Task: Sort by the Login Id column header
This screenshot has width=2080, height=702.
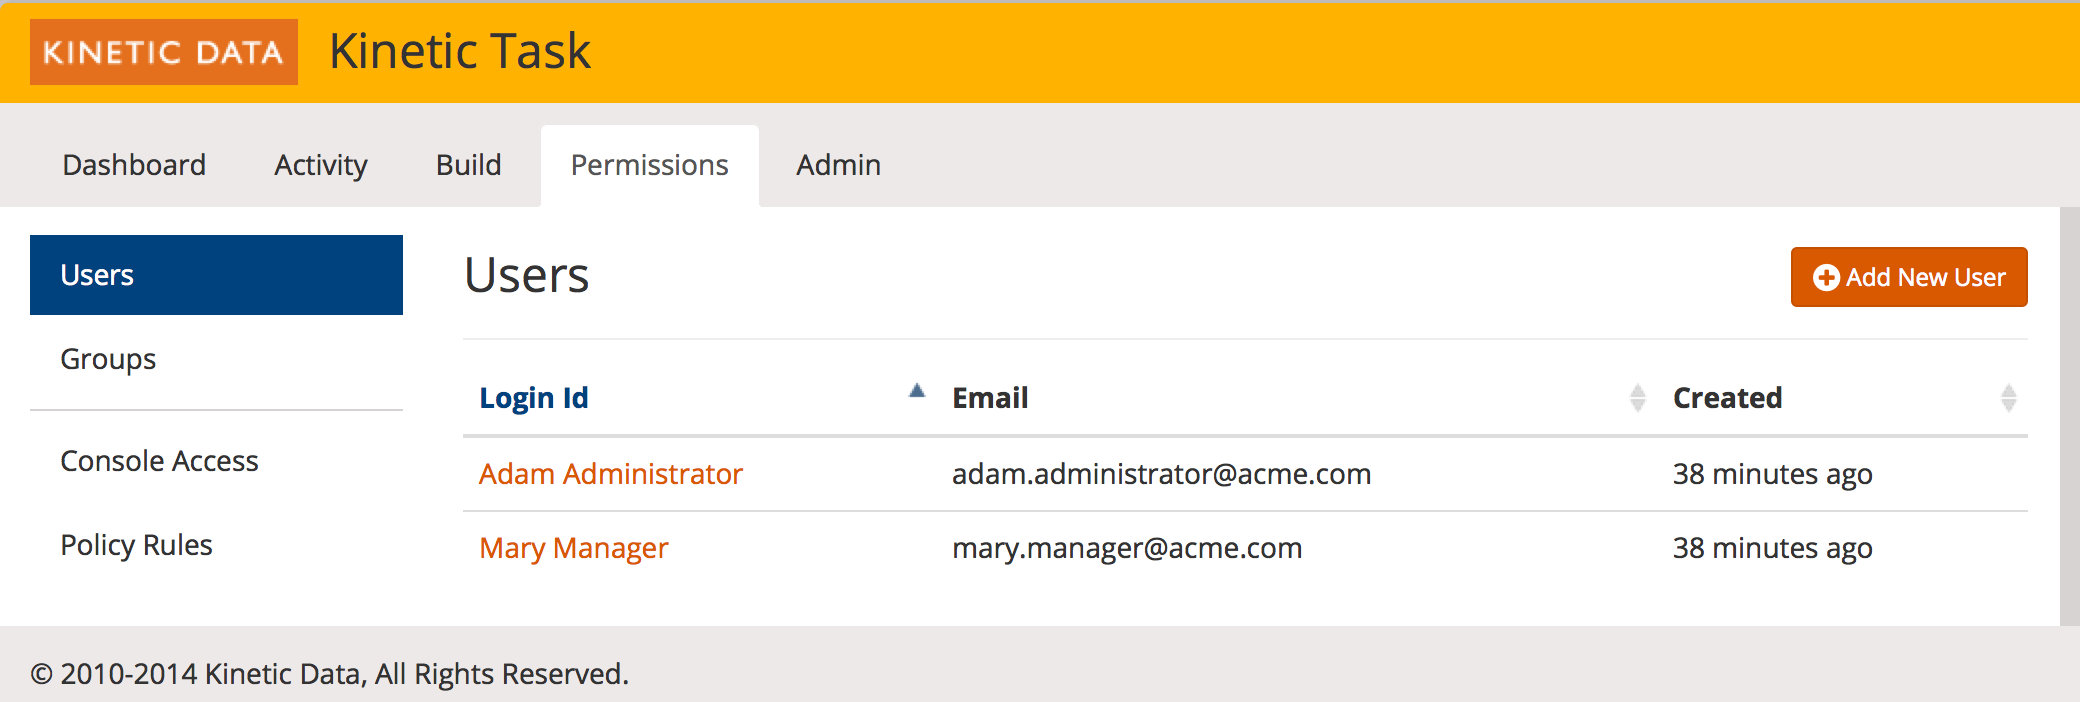Action: coord(533,398)
